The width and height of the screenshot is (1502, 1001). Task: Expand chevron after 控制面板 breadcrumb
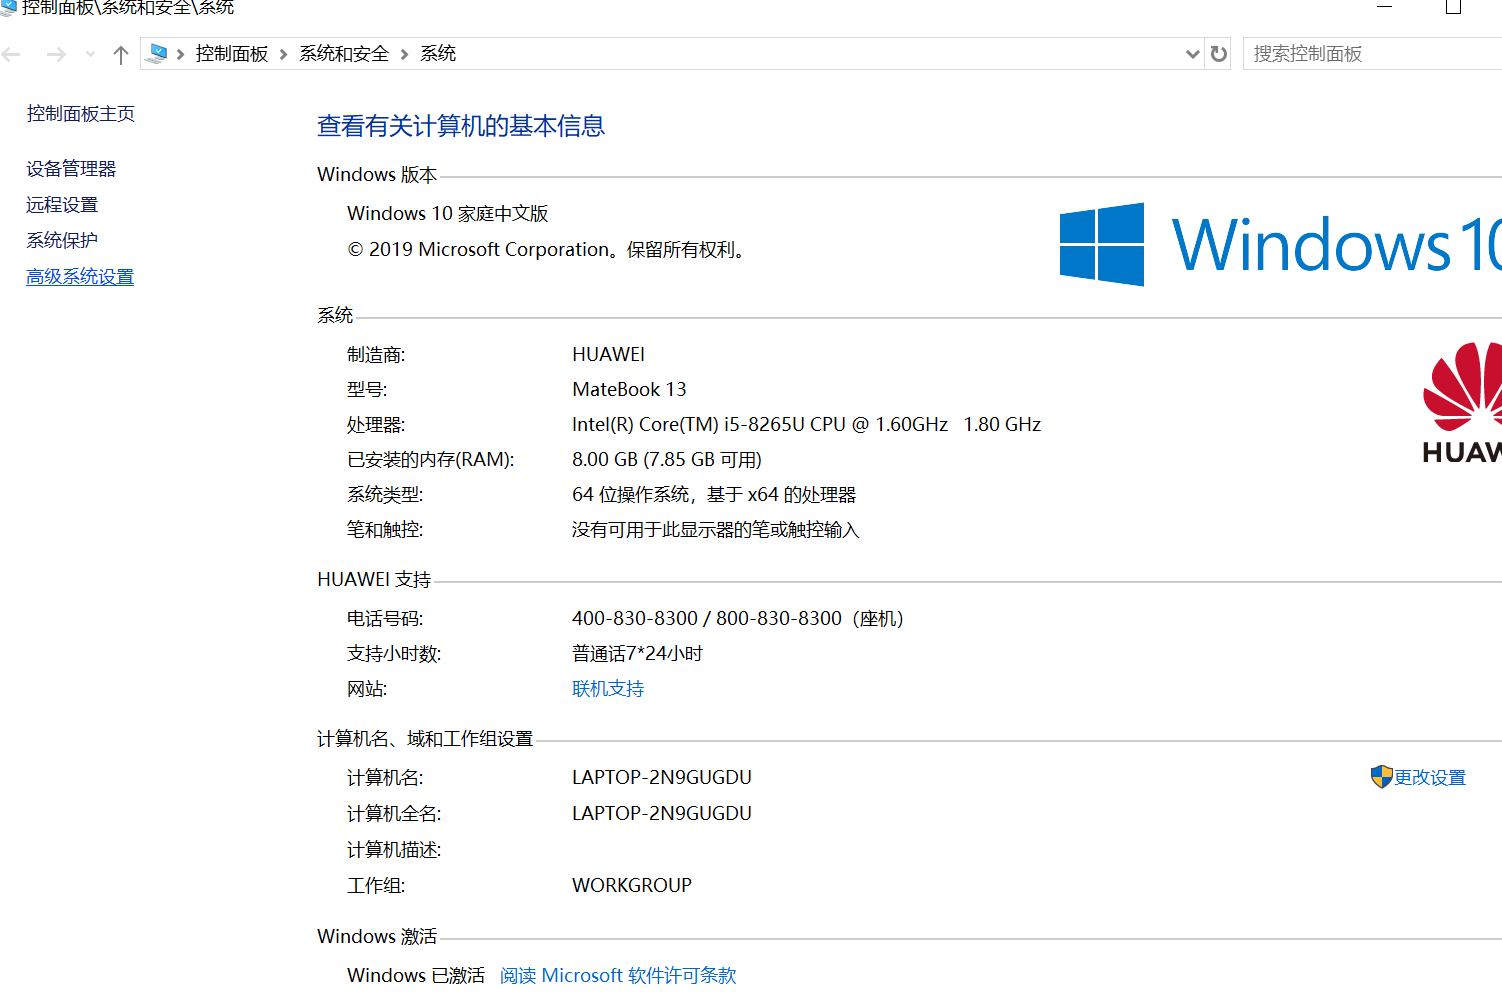click(284, 54)
